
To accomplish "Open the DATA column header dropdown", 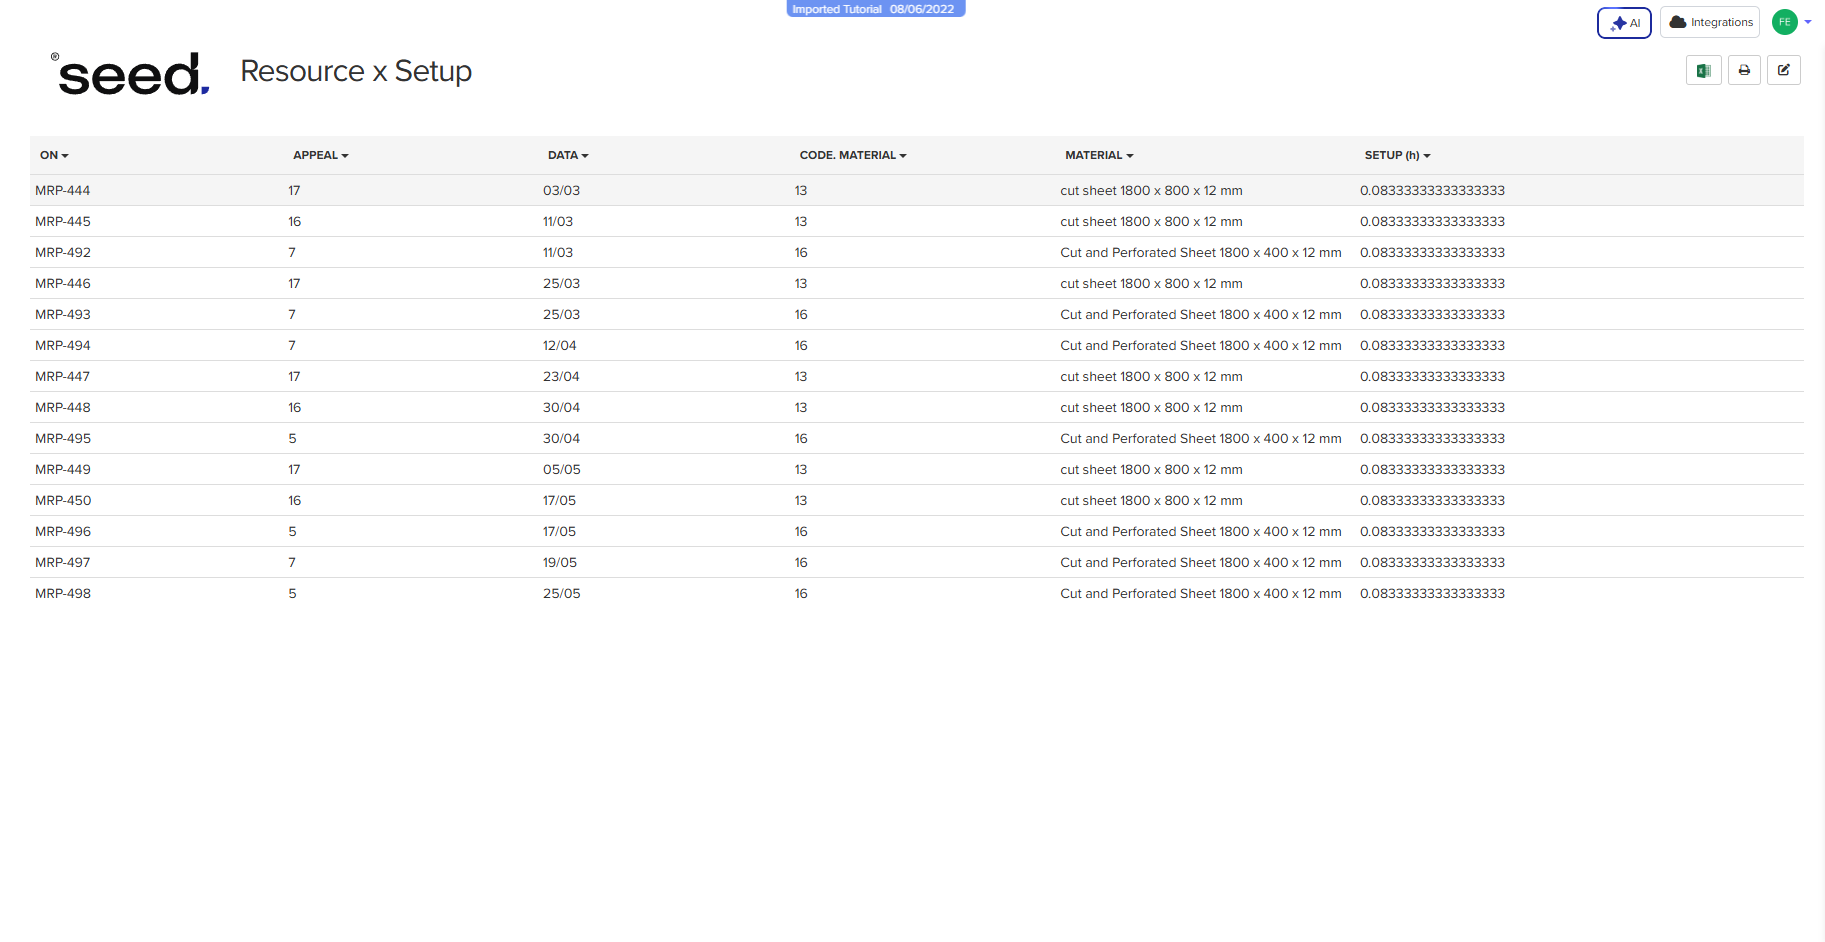I will tap(568, 155).
